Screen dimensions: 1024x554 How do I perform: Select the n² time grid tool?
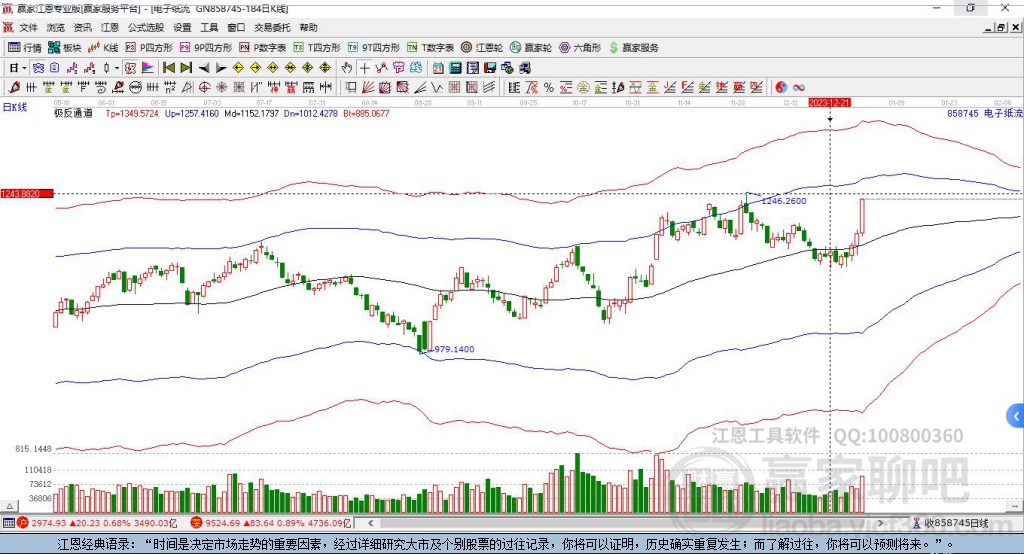(170, 88)
